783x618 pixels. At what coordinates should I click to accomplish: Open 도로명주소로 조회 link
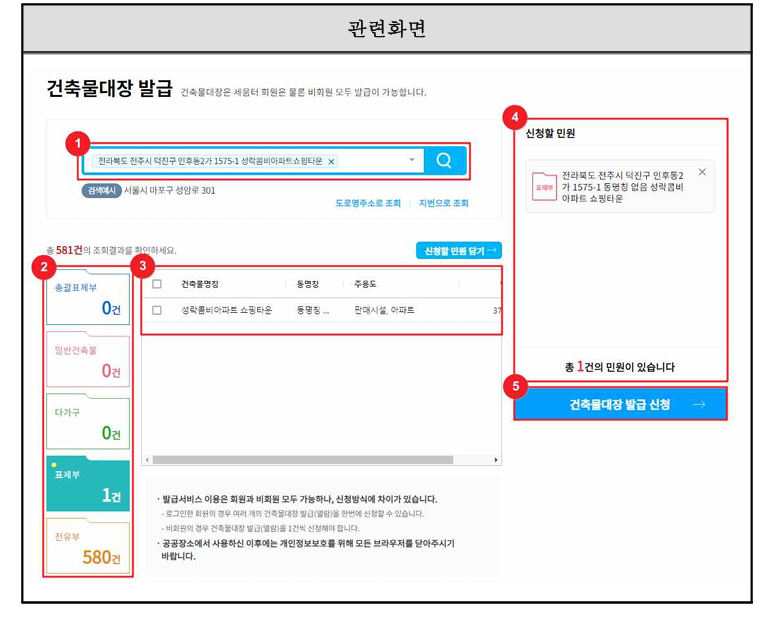tap(368, 203)
